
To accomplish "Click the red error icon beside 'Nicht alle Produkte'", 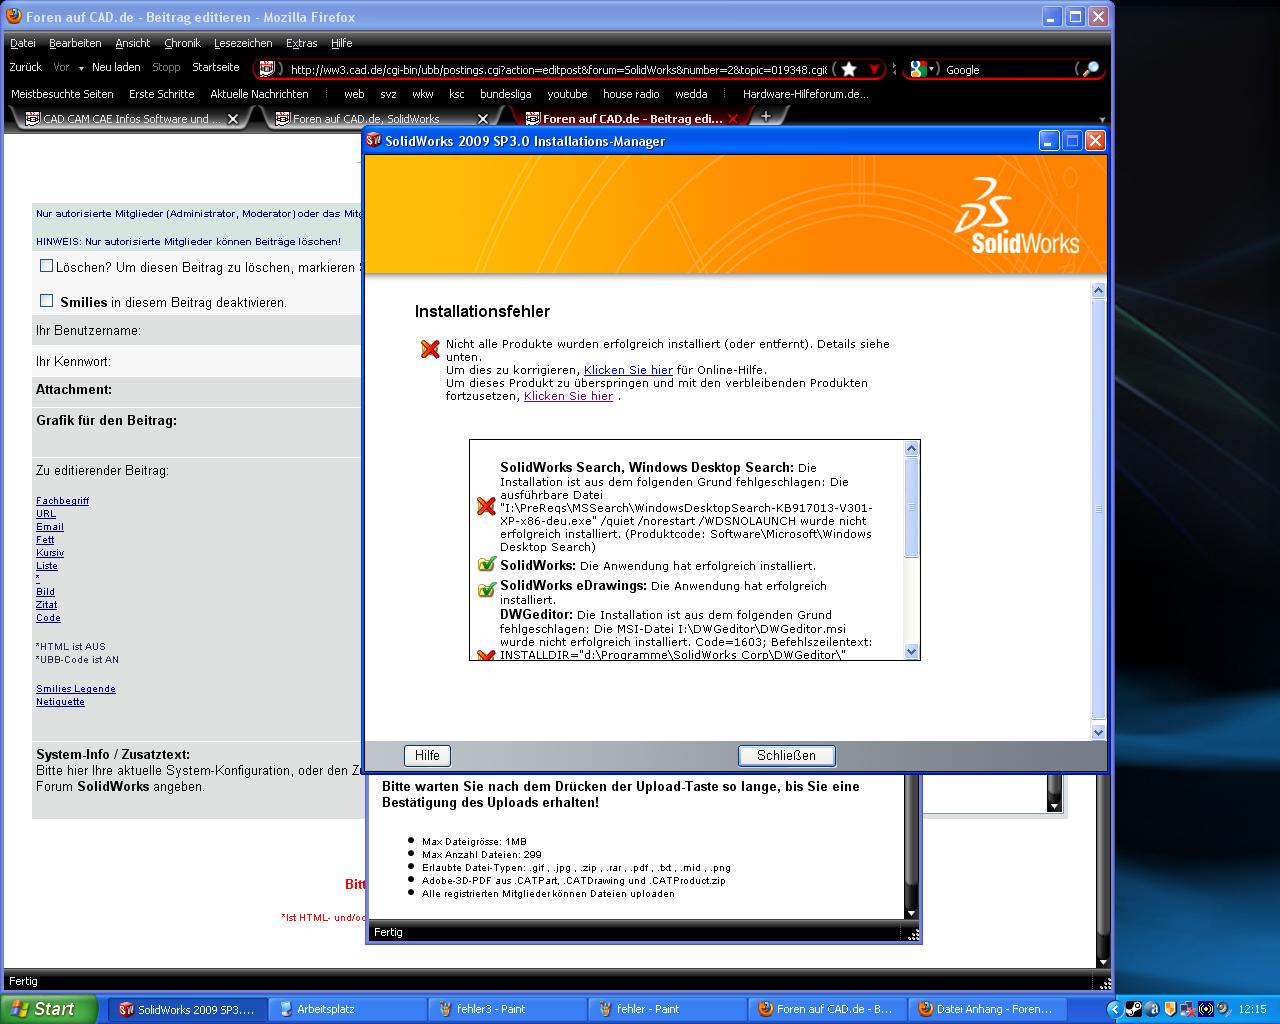I will [x=430, y=349].
